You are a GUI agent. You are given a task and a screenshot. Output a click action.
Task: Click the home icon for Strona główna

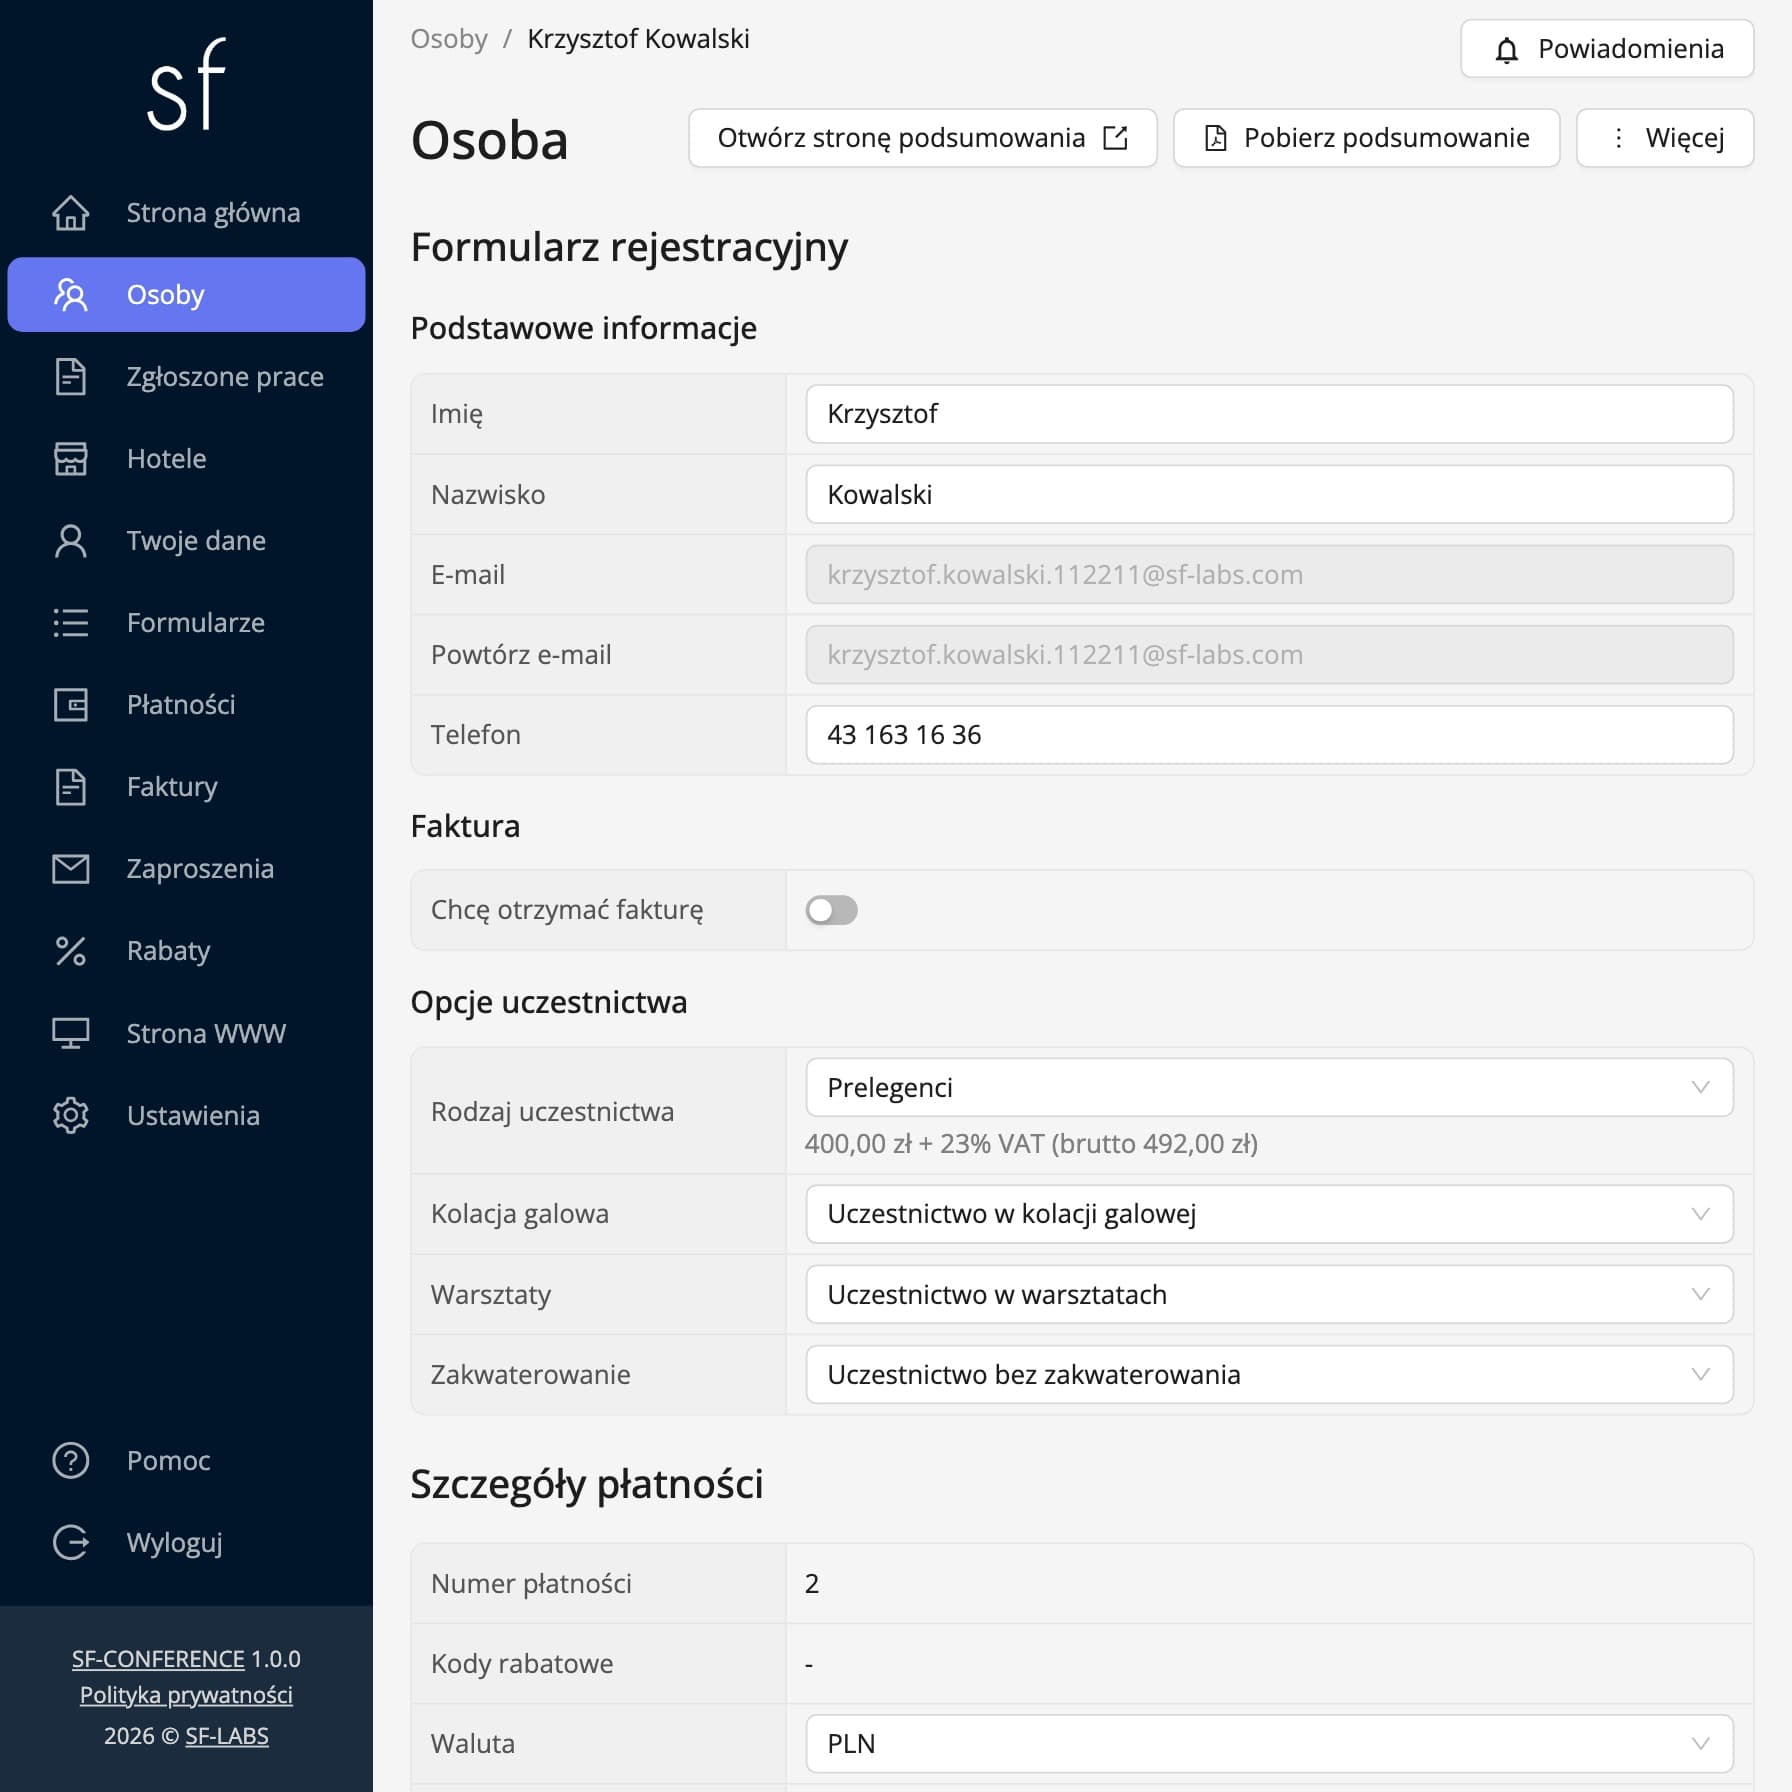coord(71,213)
